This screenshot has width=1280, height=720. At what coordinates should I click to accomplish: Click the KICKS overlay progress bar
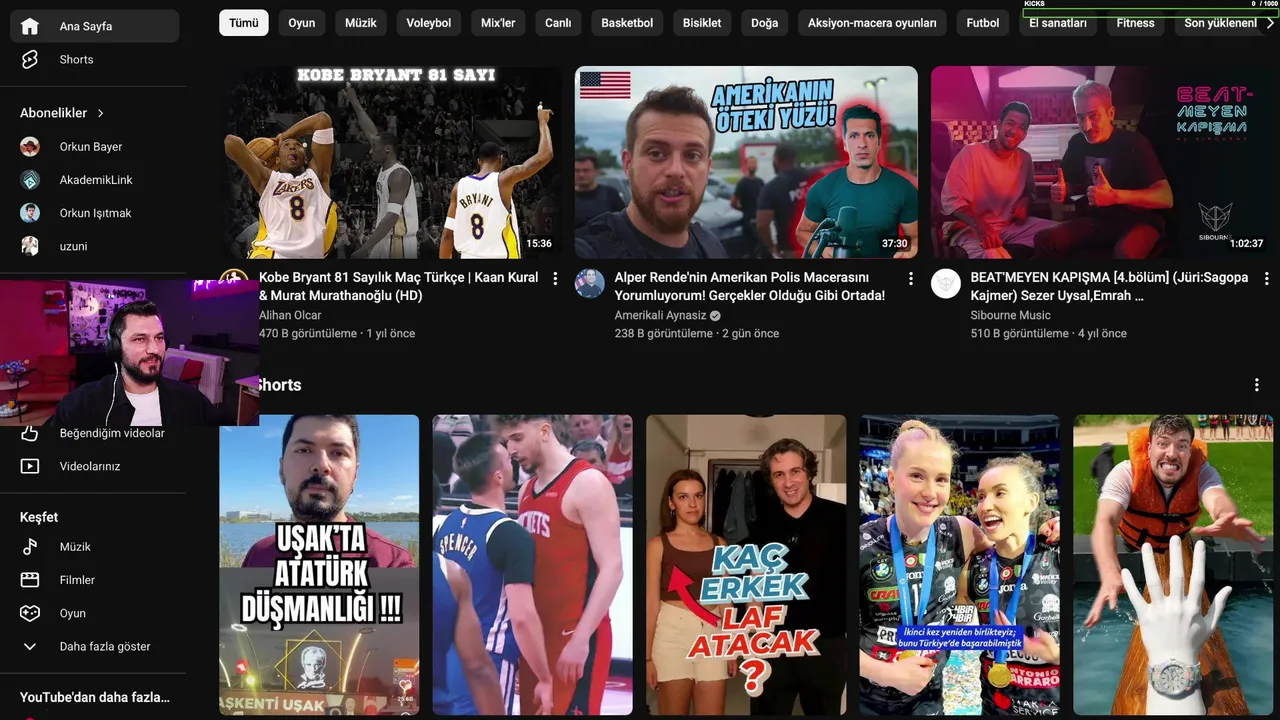pyautogui.click(x=1151, y=13)
